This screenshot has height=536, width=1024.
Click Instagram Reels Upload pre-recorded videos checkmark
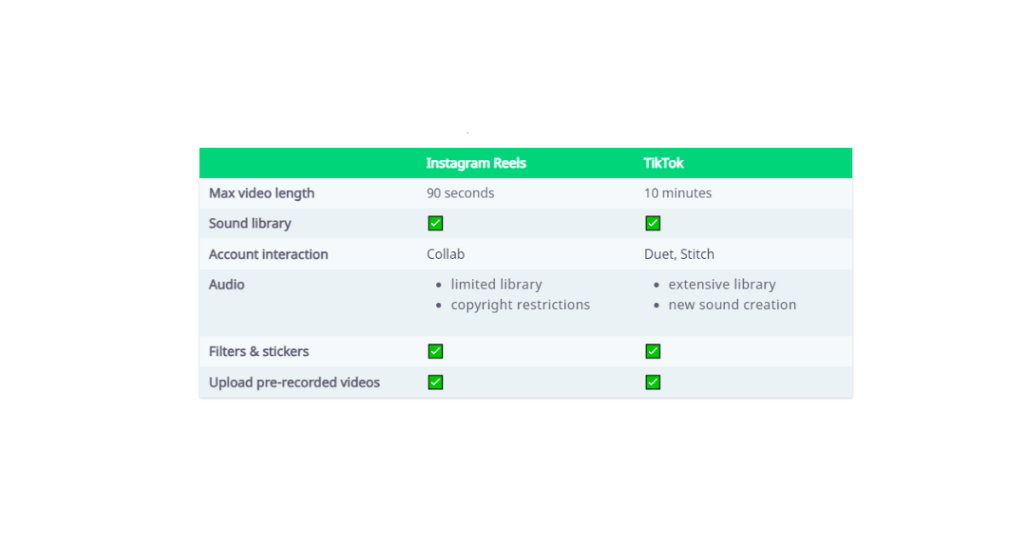pyautogui.click(x=435, y=382)
